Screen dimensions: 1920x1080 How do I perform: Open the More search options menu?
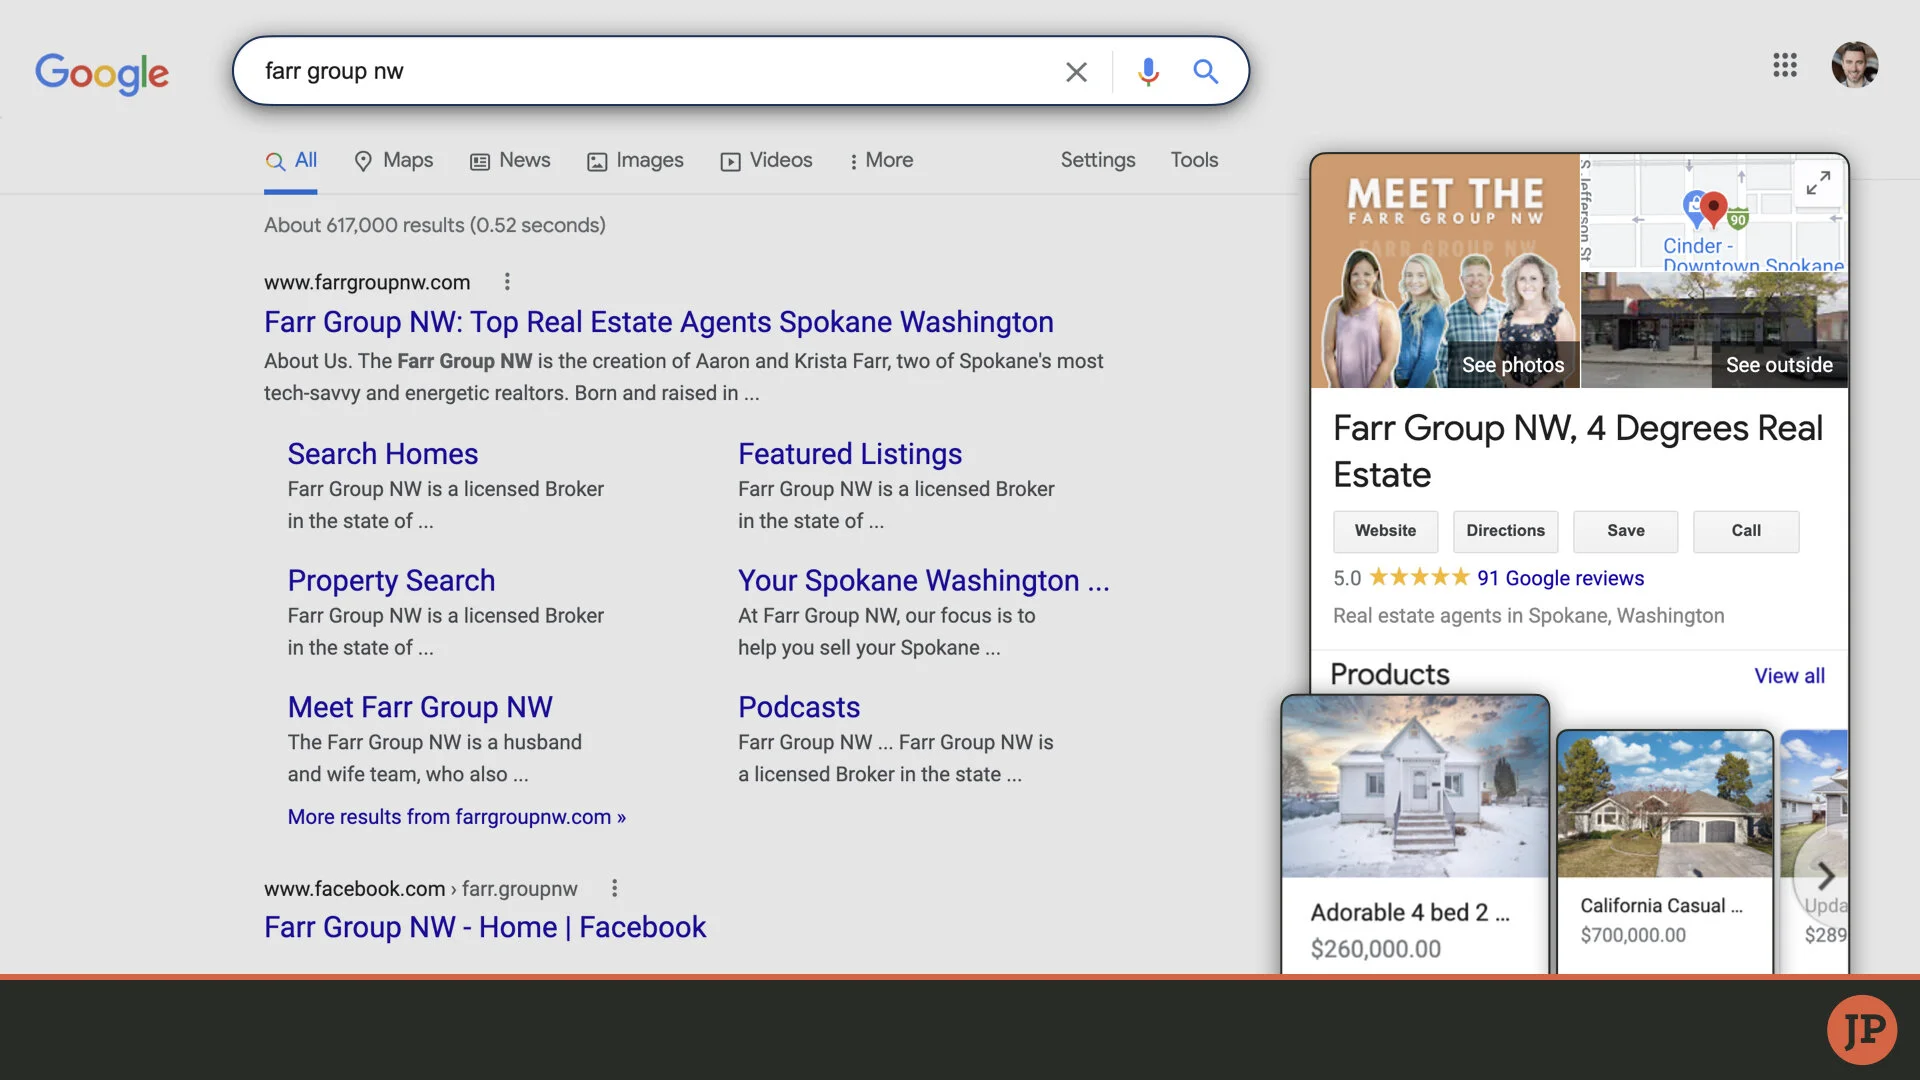[880, 161]
